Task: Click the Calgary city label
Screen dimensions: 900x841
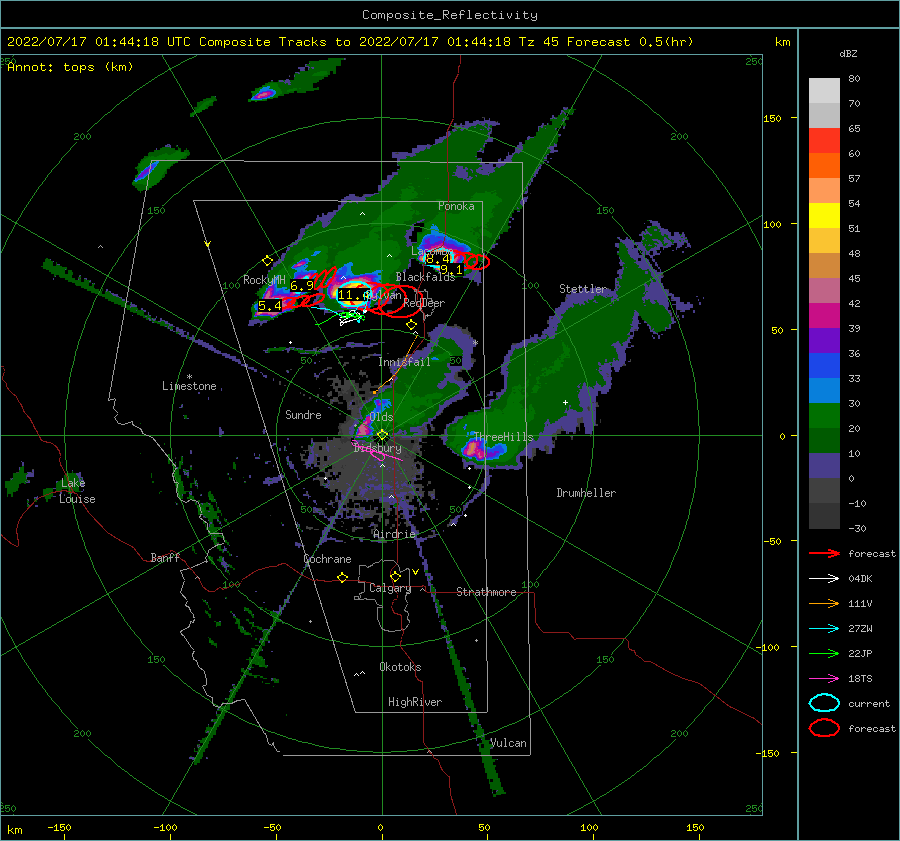Action: [390, 588]
